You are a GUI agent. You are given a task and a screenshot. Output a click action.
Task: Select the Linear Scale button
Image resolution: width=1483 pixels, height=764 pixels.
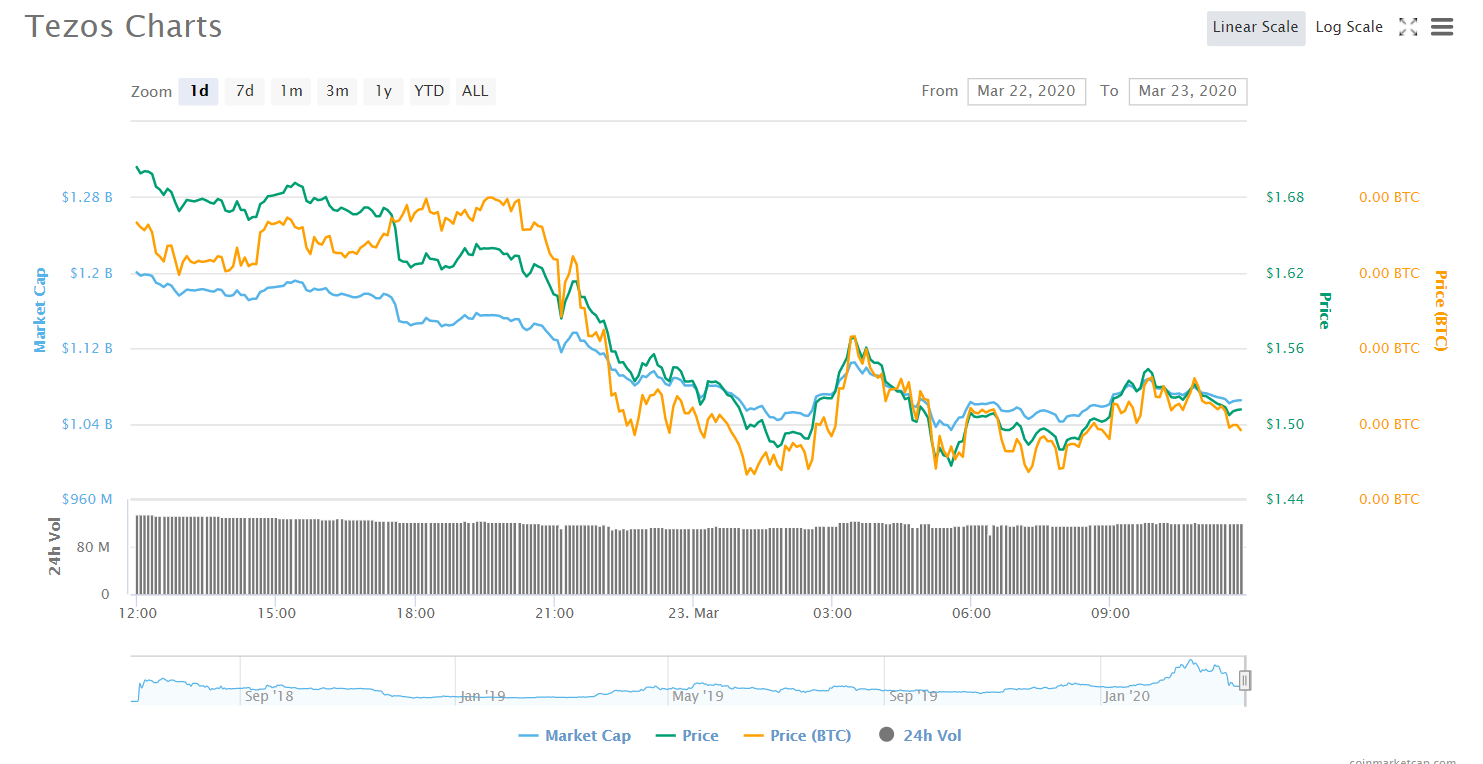pos(1255,28)
